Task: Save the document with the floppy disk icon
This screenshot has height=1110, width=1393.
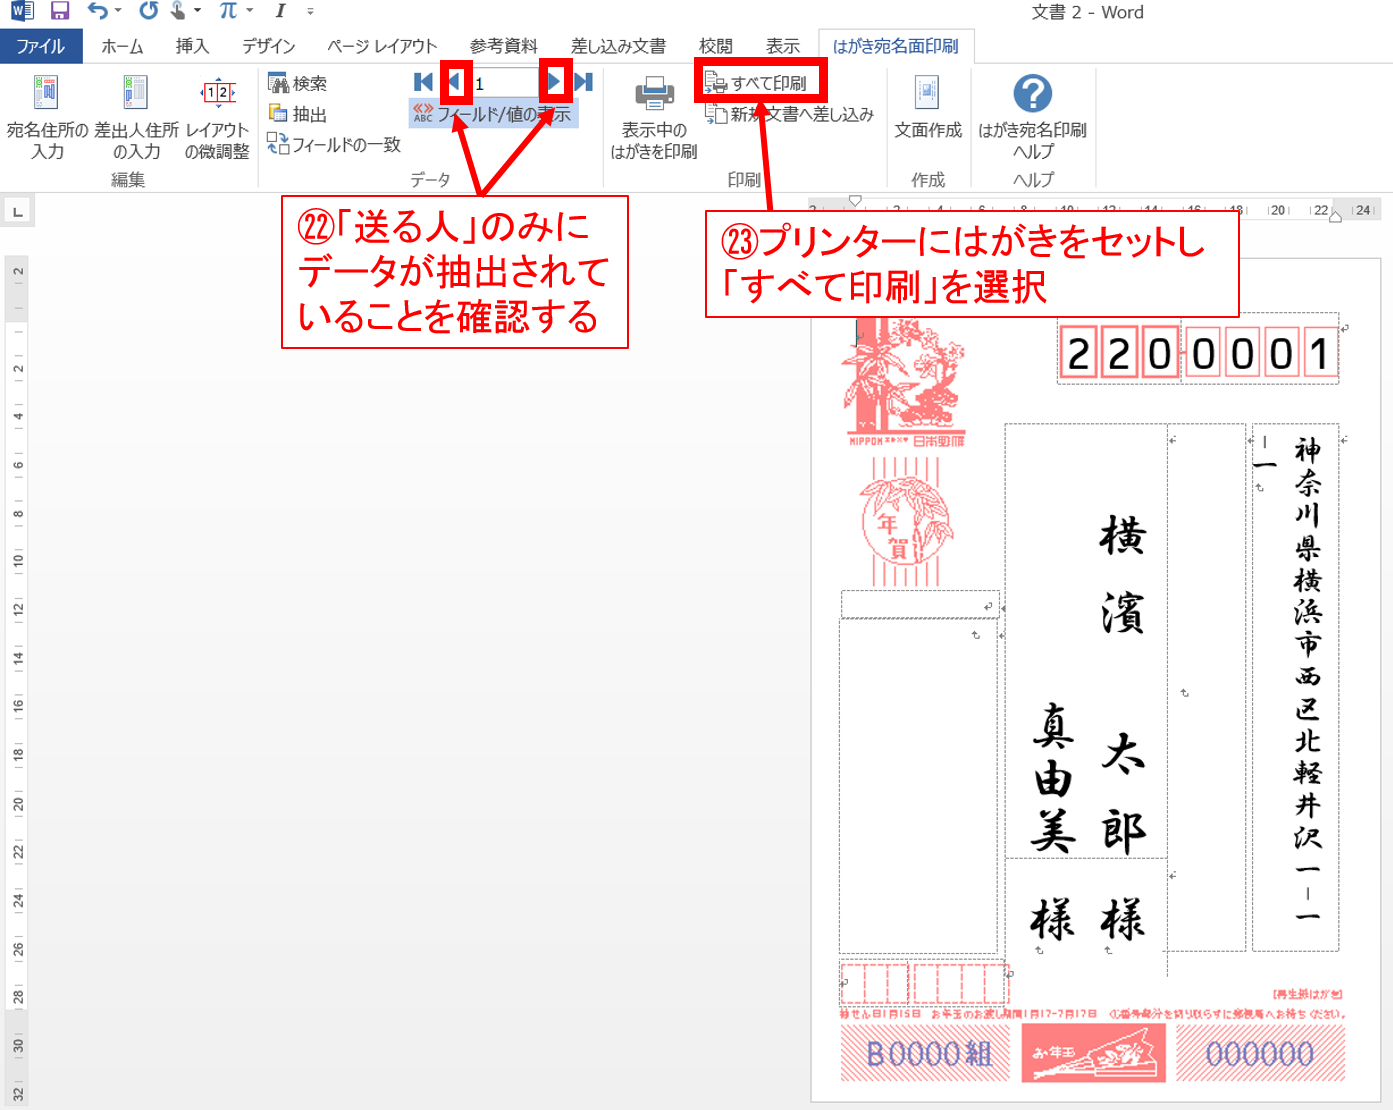Action: pos(60,12)
